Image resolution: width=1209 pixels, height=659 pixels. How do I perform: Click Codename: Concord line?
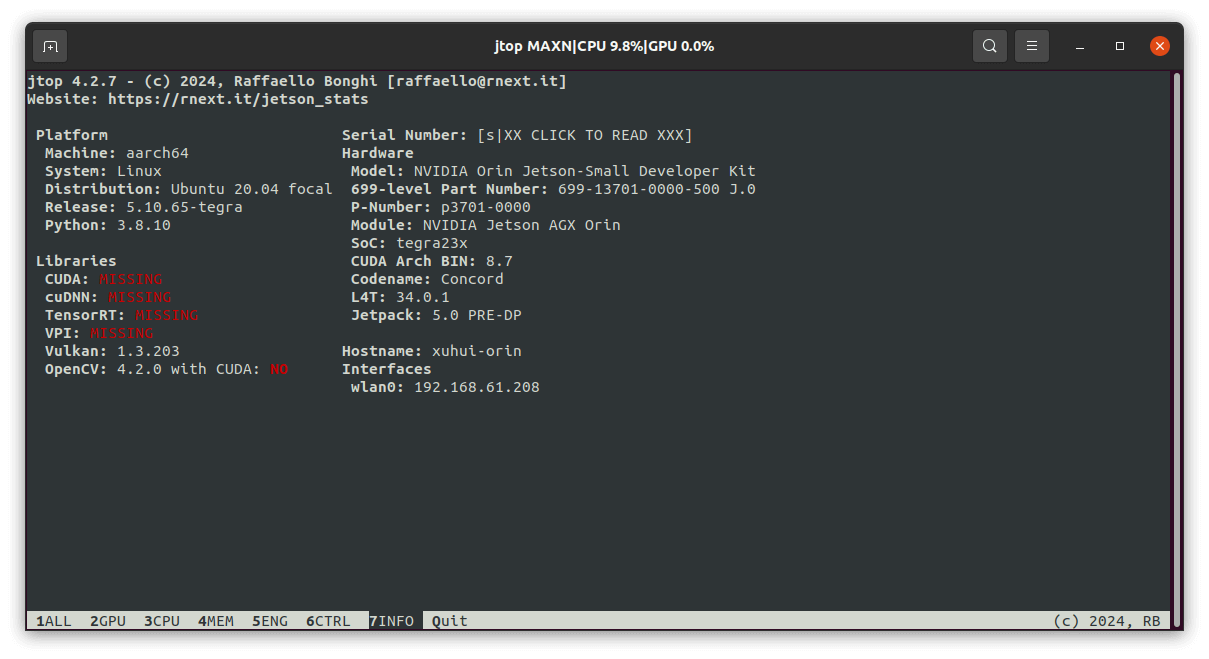click(427, 279)
